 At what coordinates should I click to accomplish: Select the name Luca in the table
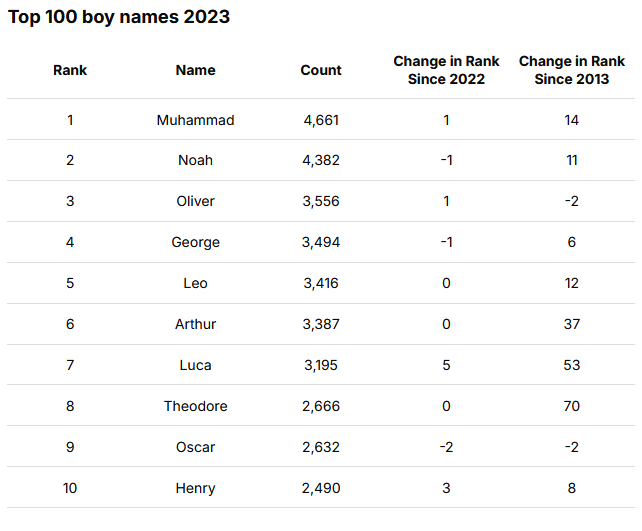tap(195, 365)
